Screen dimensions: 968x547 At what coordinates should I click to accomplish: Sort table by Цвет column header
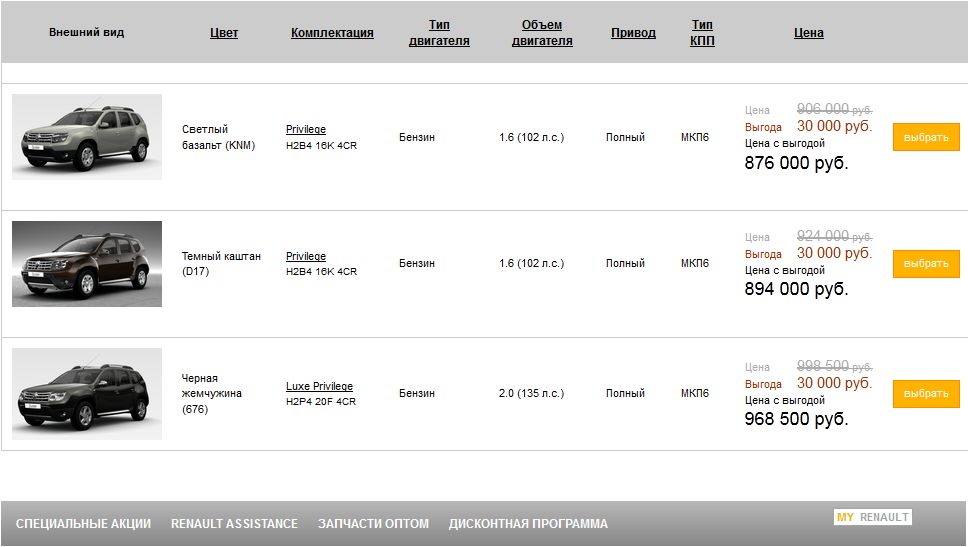[223, 33]
